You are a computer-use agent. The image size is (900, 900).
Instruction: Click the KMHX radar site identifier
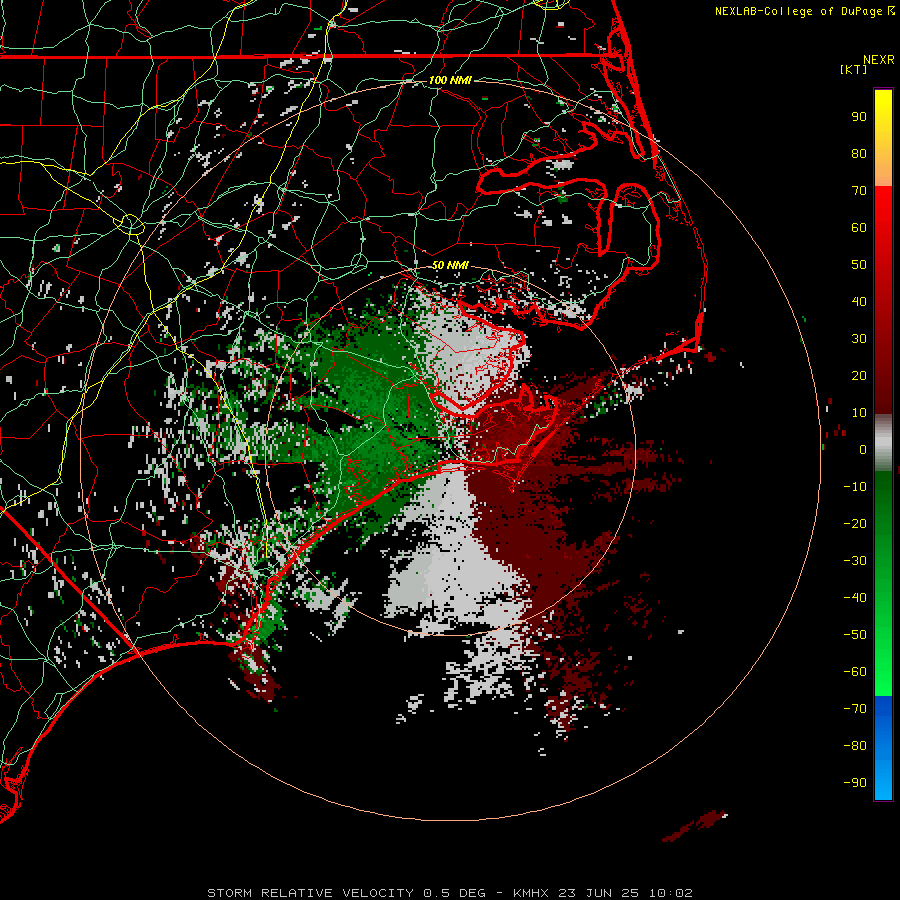531,893
